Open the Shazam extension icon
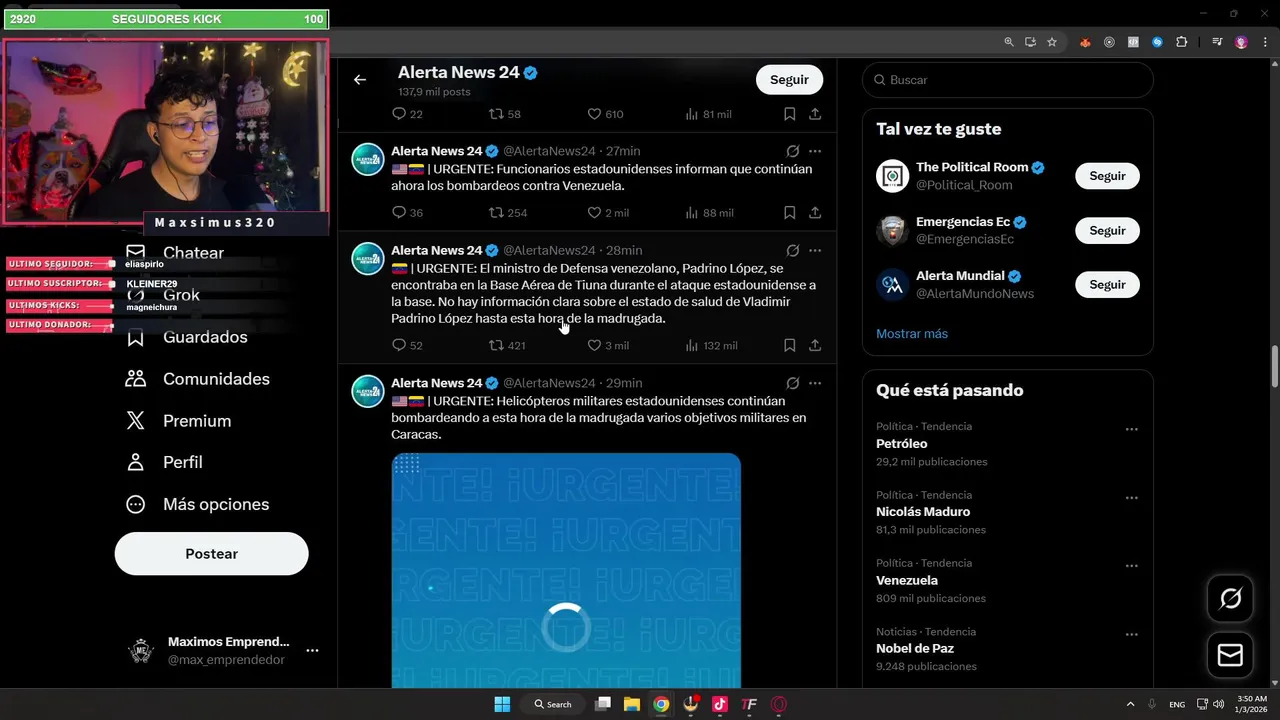 (x=1158, y=42)
